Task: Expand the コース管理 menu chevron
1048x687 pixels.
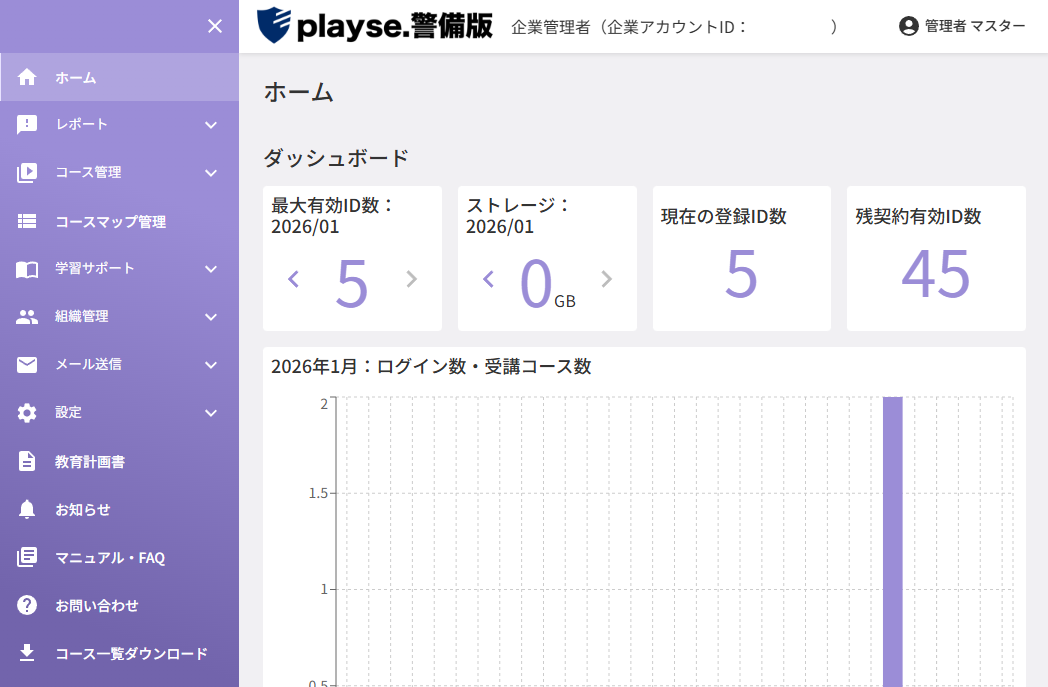Action: point(211,173)
